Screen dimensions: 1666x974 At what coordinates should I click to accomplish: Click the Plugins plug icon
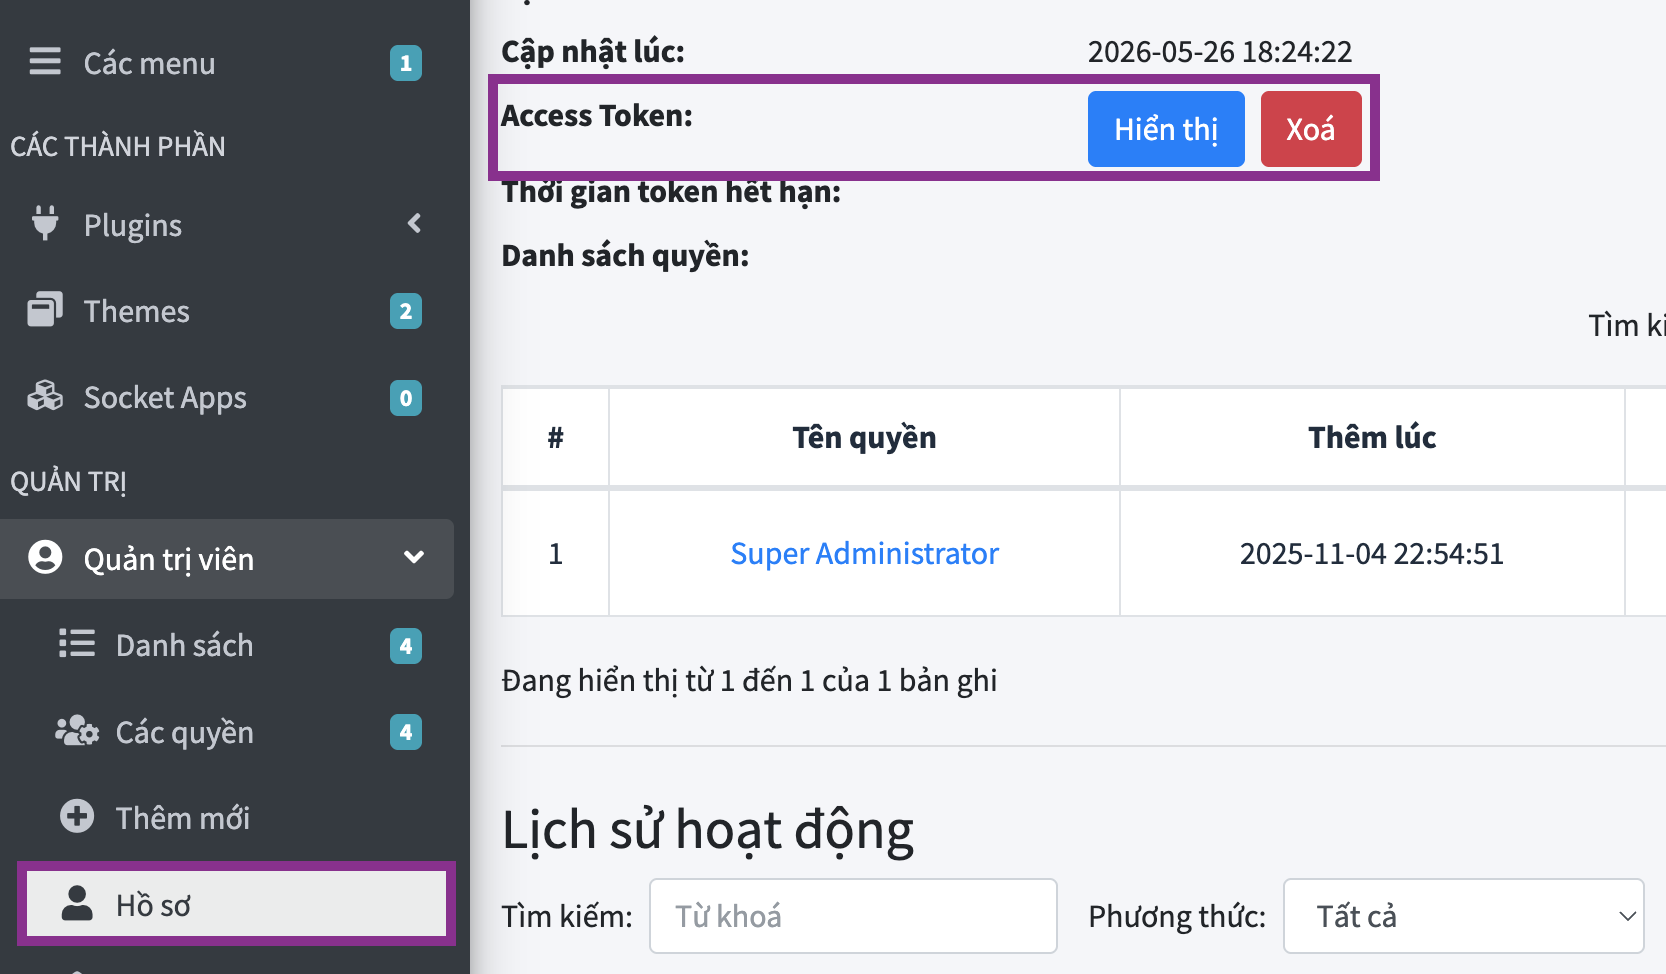click(x=45, y=223)
